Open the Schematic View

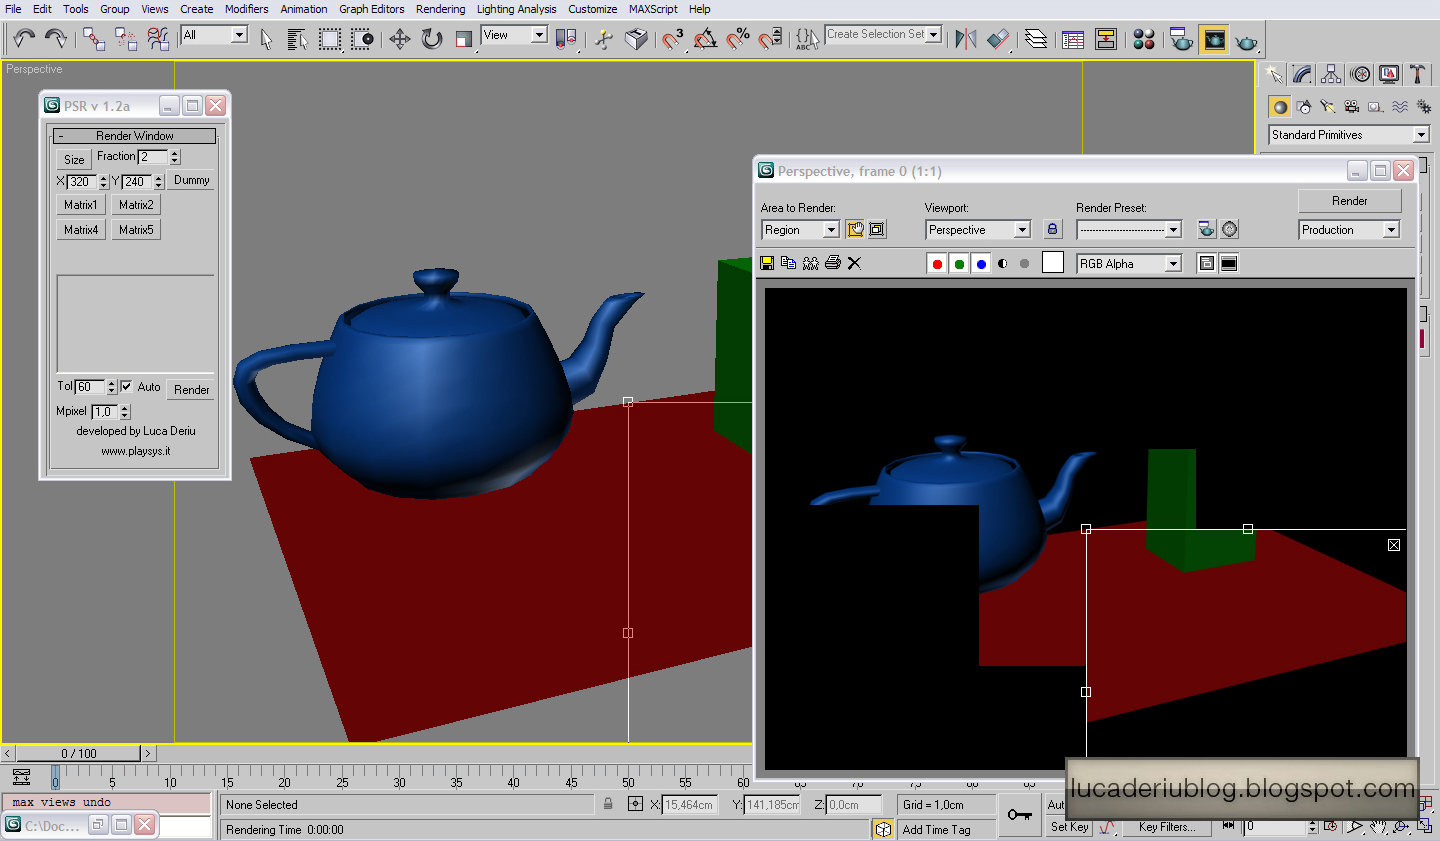click(1106, 40)
